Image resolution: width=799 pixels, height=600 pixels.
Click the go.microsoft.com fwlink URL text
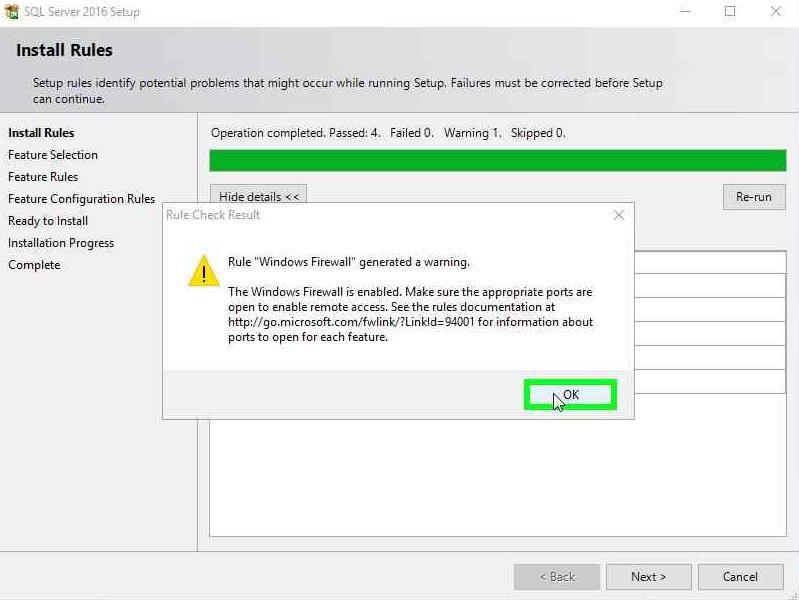[352, 322]
